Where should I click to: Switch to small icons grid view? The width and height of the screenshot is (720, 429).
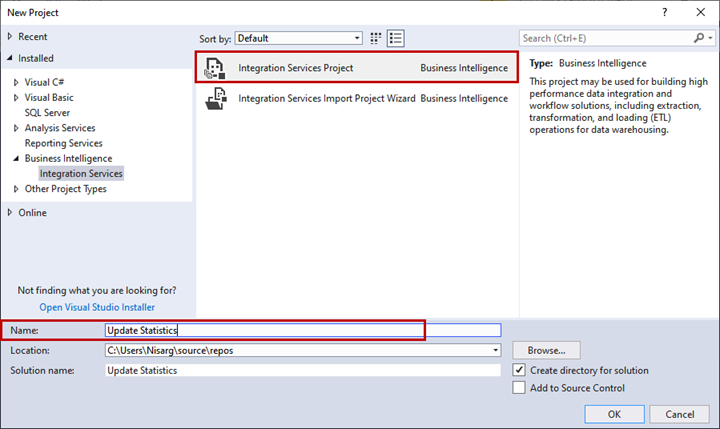tap(376, 38)
